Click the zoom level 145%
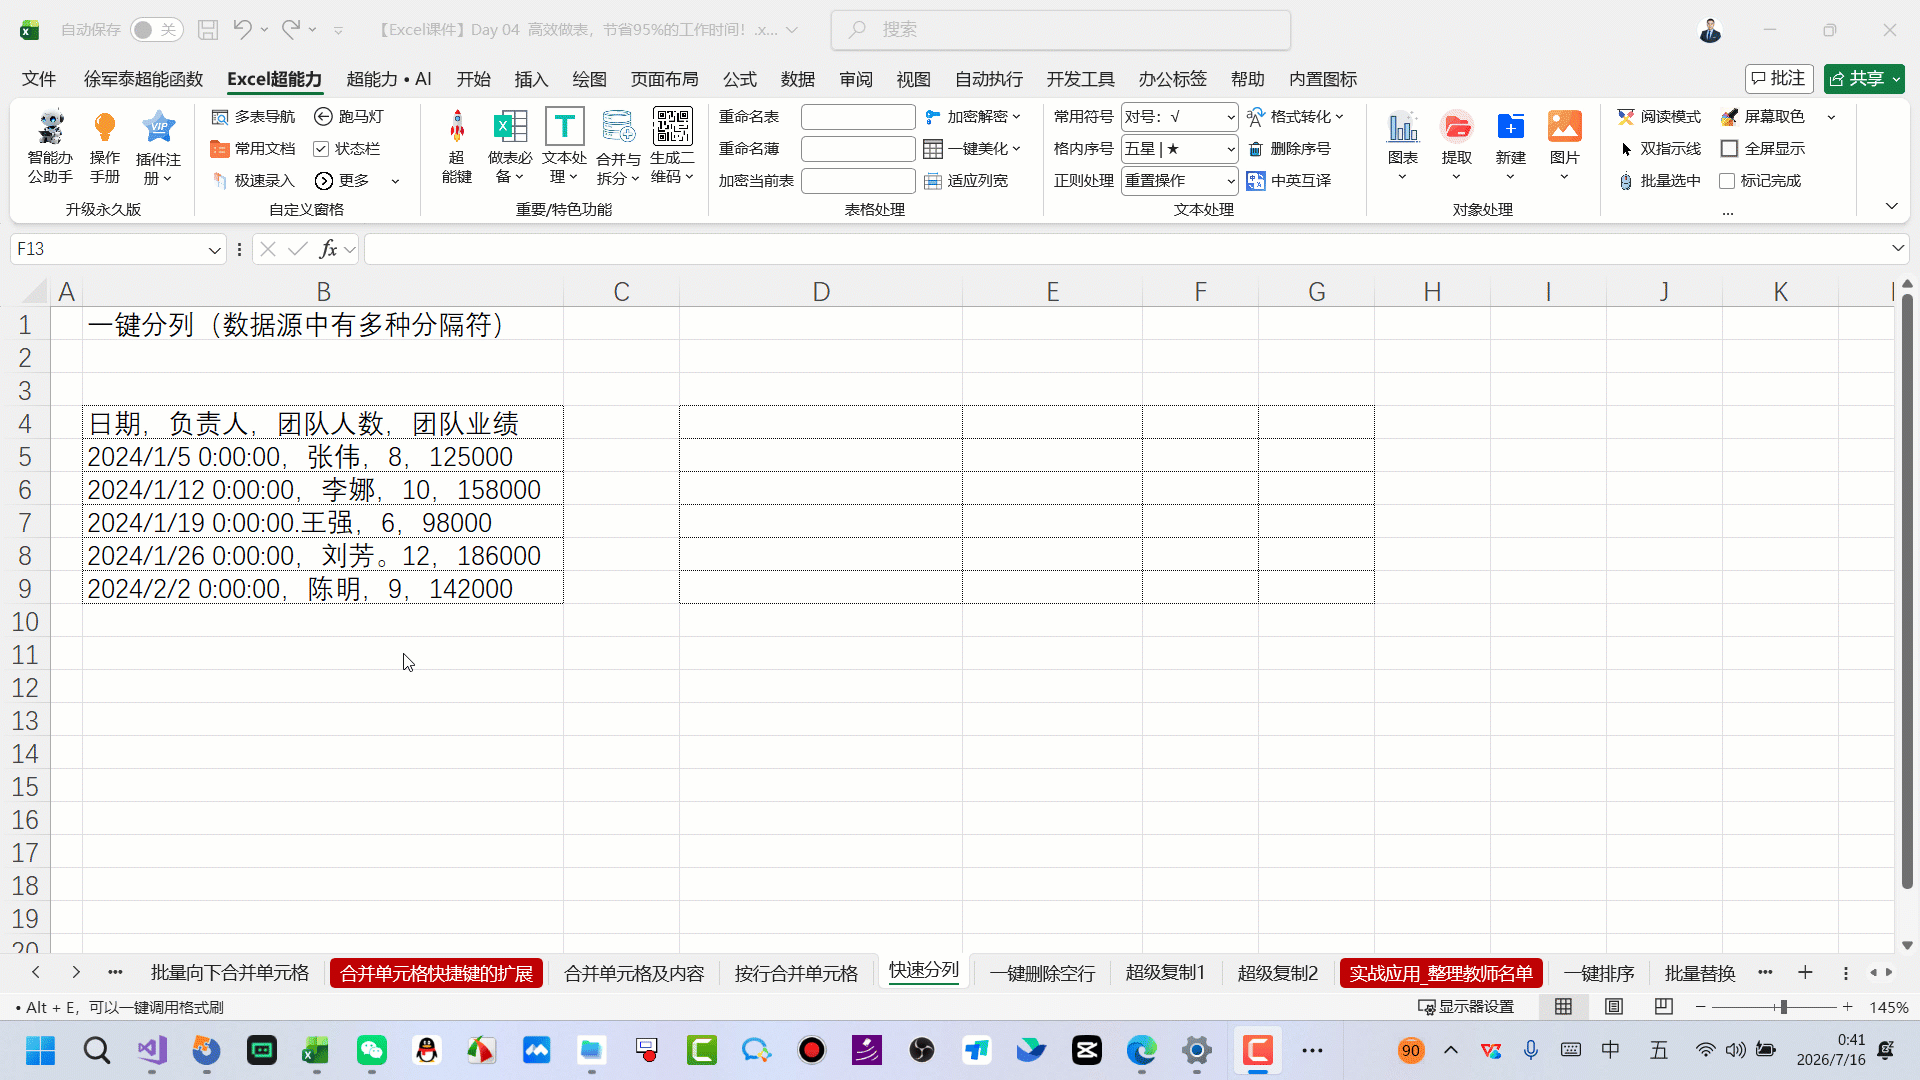 click(1889, 1007)
